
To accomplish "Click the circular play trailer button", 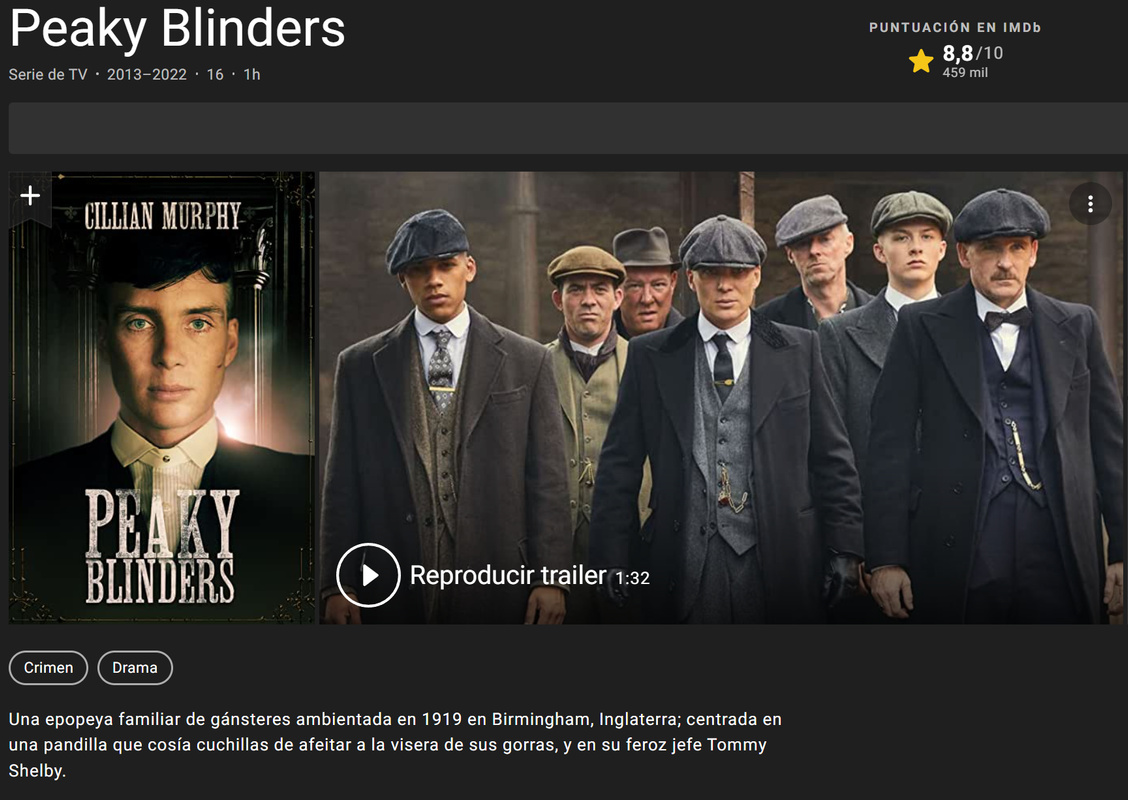I will point(368,576).
